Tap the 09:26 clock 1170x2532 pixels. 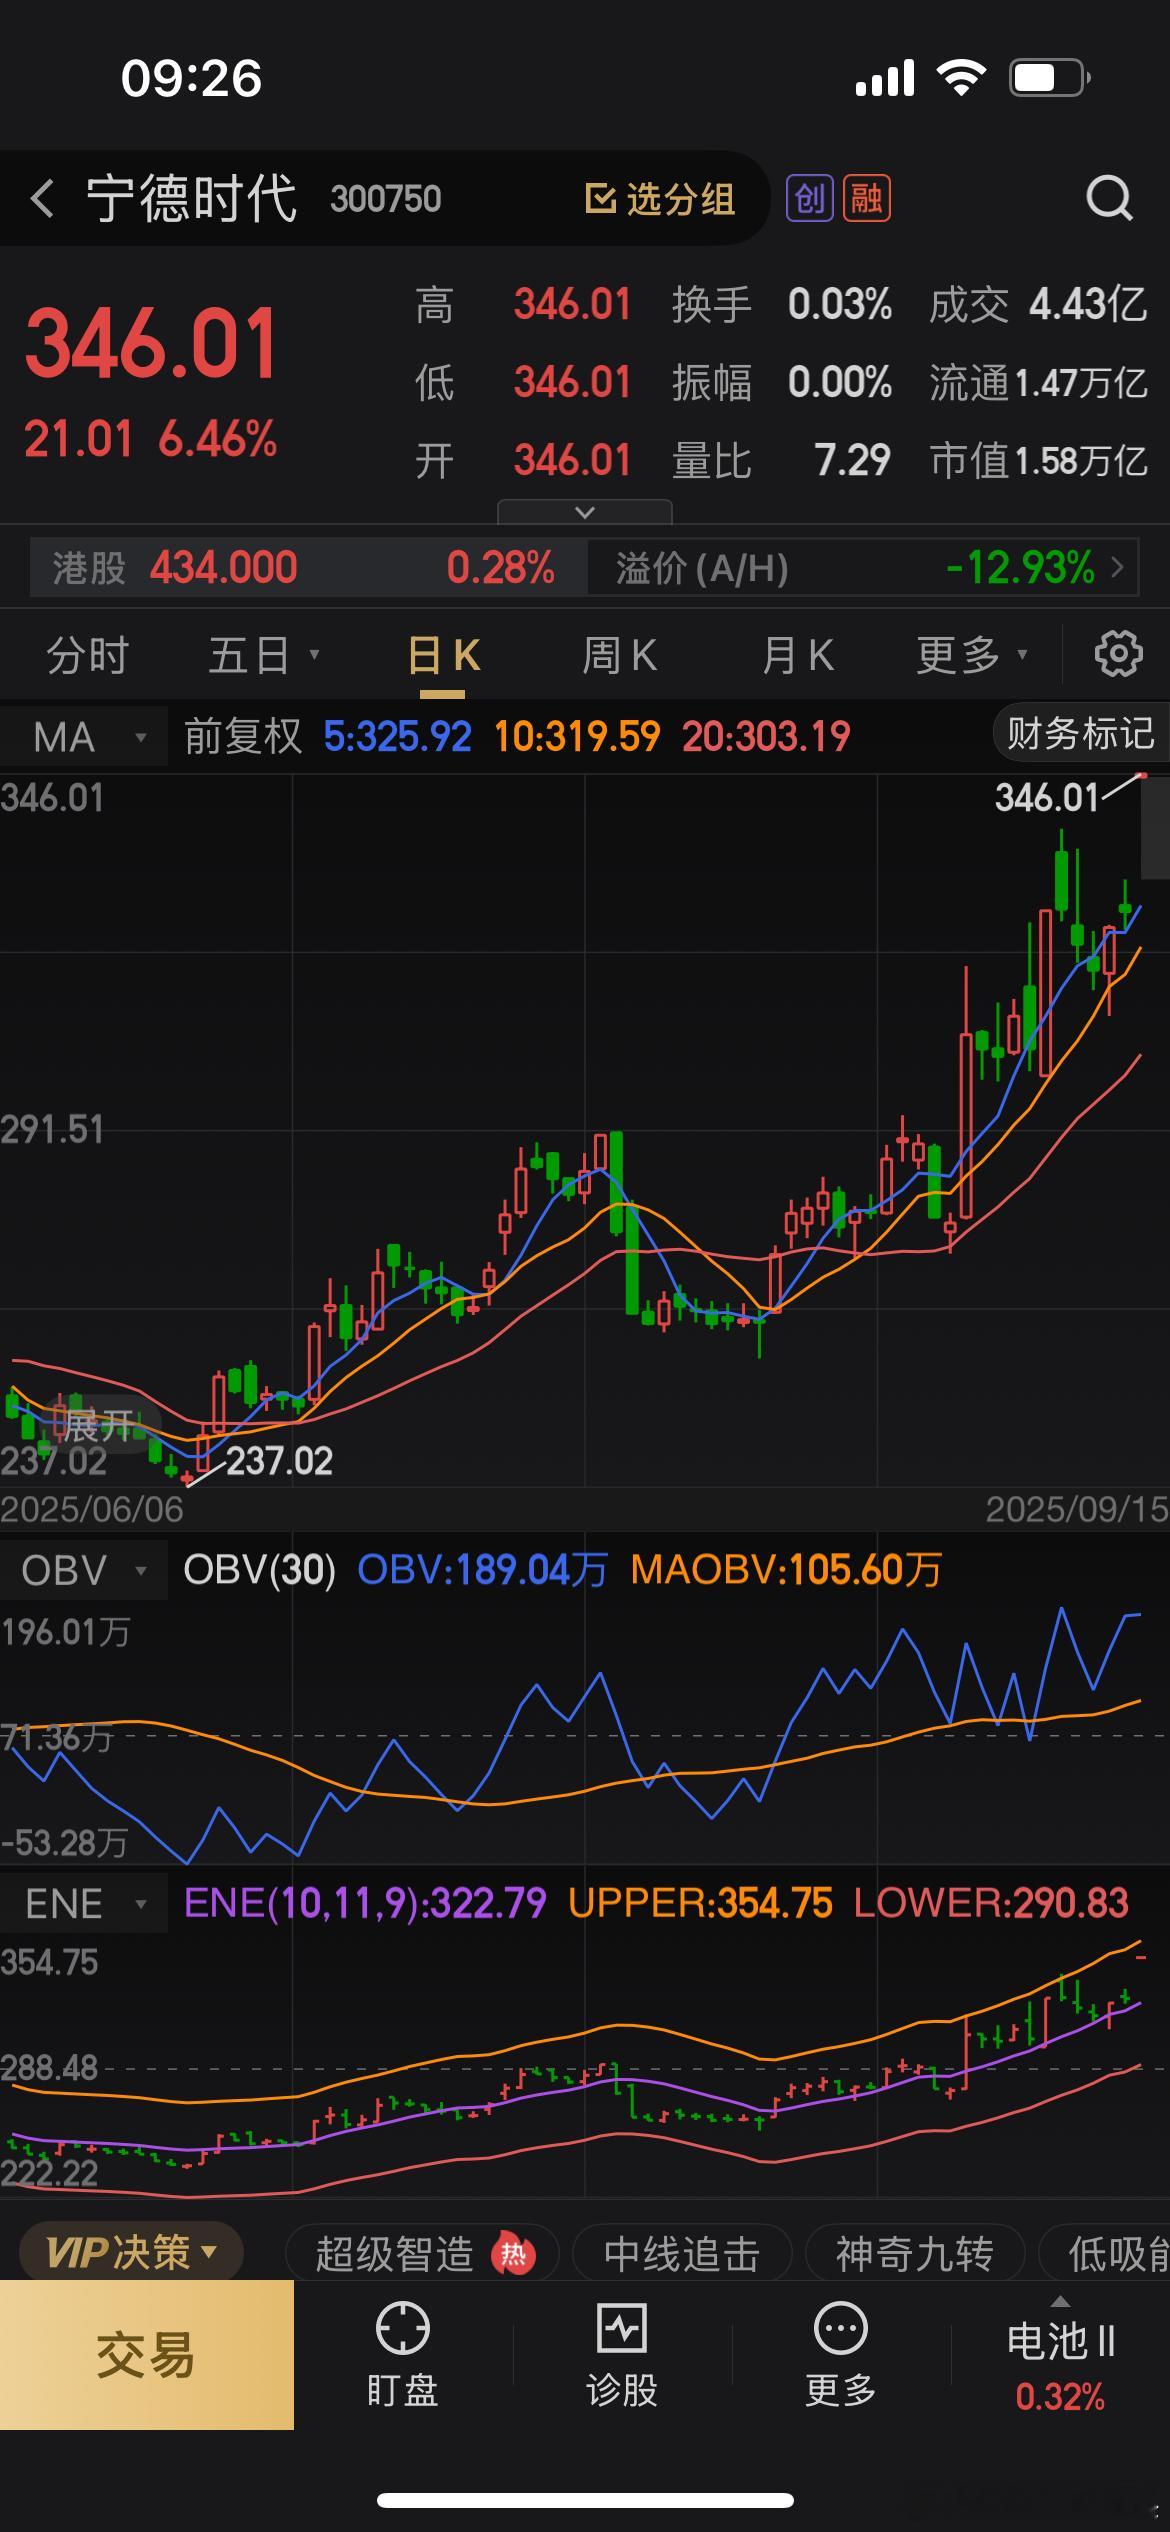click(191, 78)
